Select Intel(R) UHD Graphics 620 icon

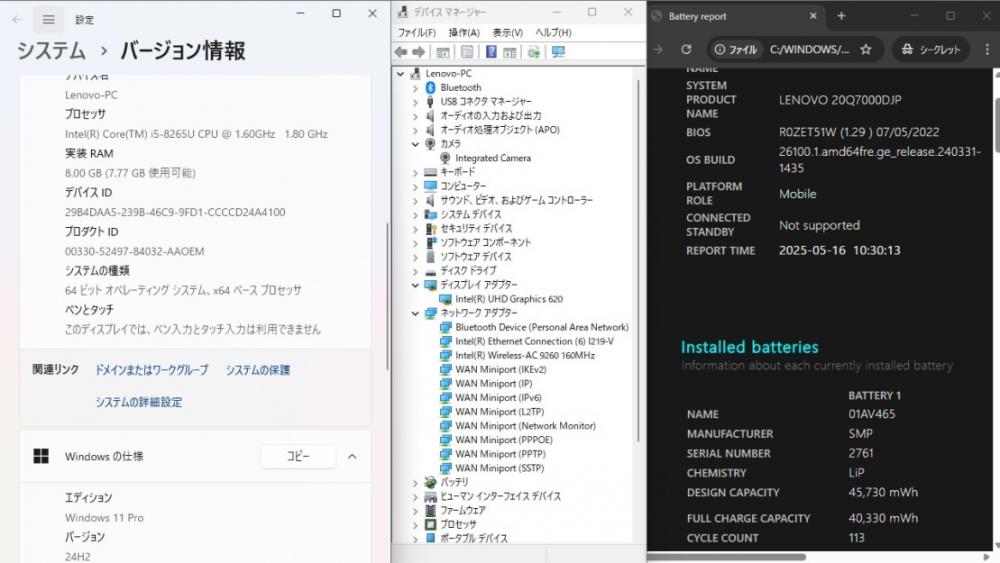446,298
